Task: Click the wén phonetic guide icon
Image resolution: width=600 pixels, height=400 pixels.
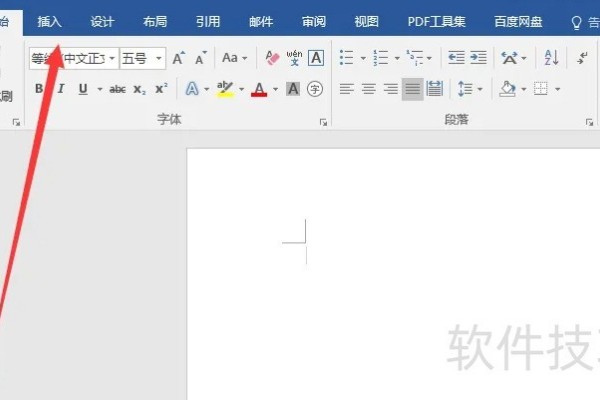Action: coord(294,58)
